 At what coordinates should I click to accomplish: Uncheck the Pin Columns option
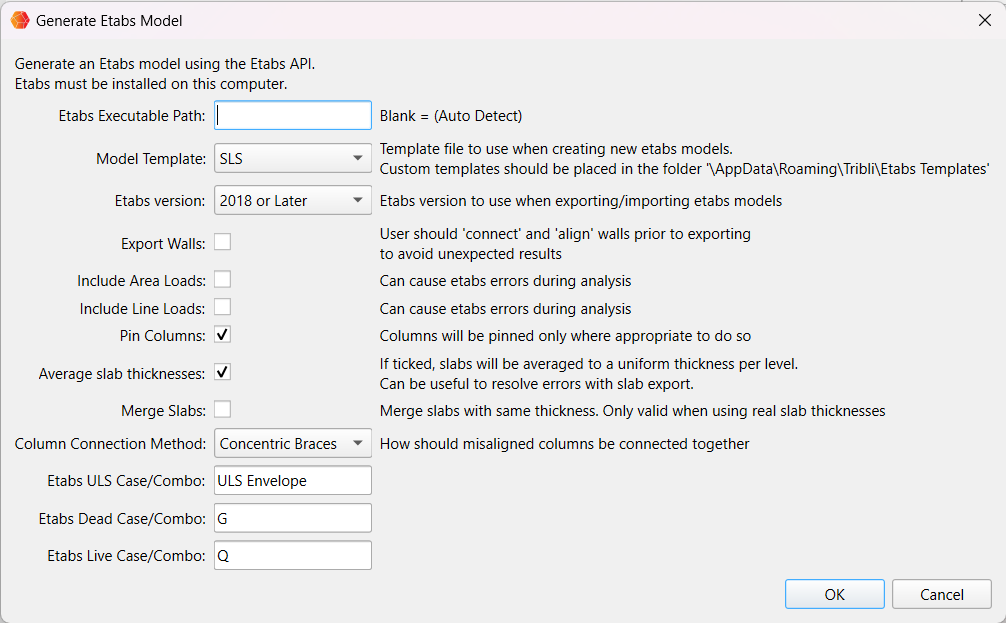(x=223, y=335)
